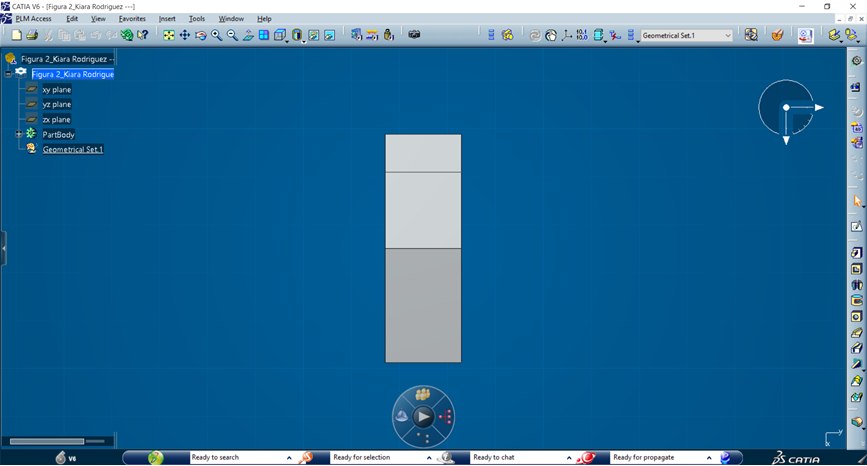Expand the Ready for selection arrow
The height and width of the screenshot is (466, 867).
[429, 458]
